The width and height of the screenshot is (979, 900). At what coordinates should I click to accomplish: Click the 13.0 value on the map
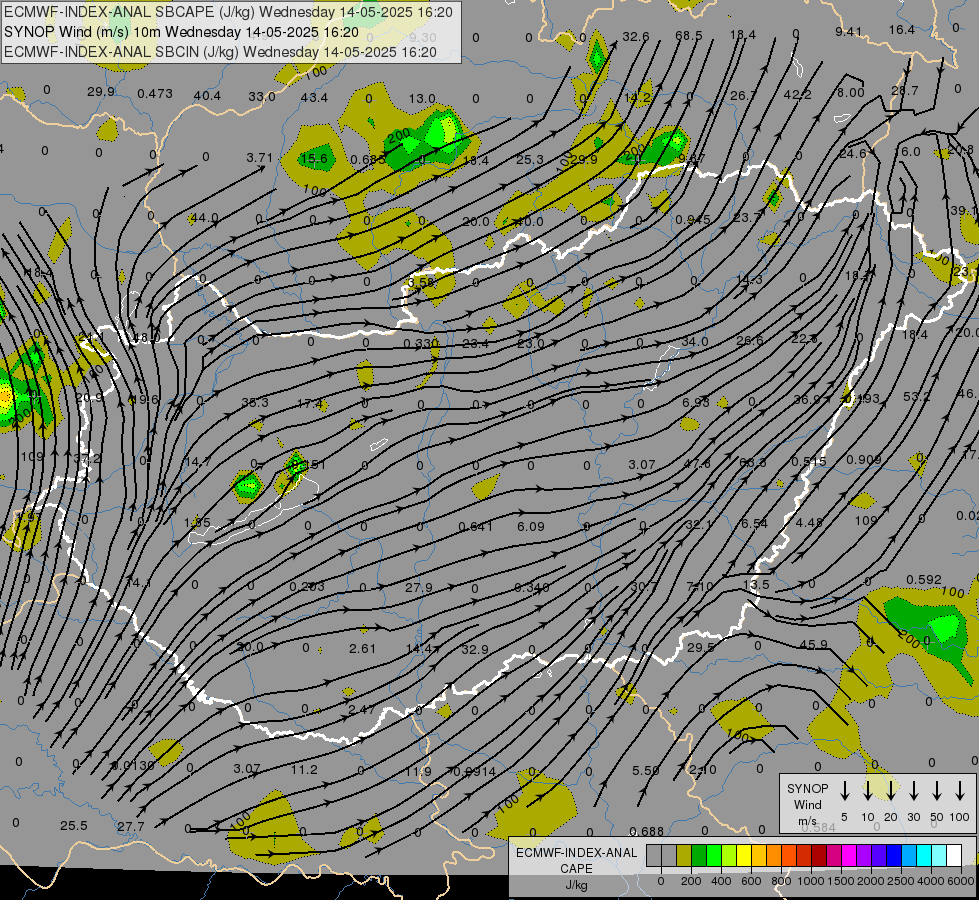[x=422, y=99]
